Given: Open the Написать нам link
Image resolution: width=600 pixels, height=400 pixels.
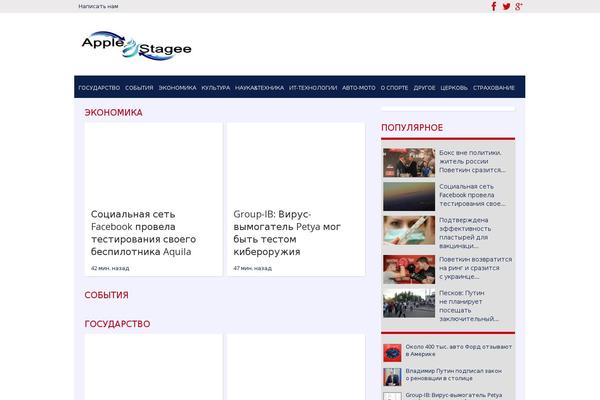Looking at the screenshot, I should coord(98,6).
